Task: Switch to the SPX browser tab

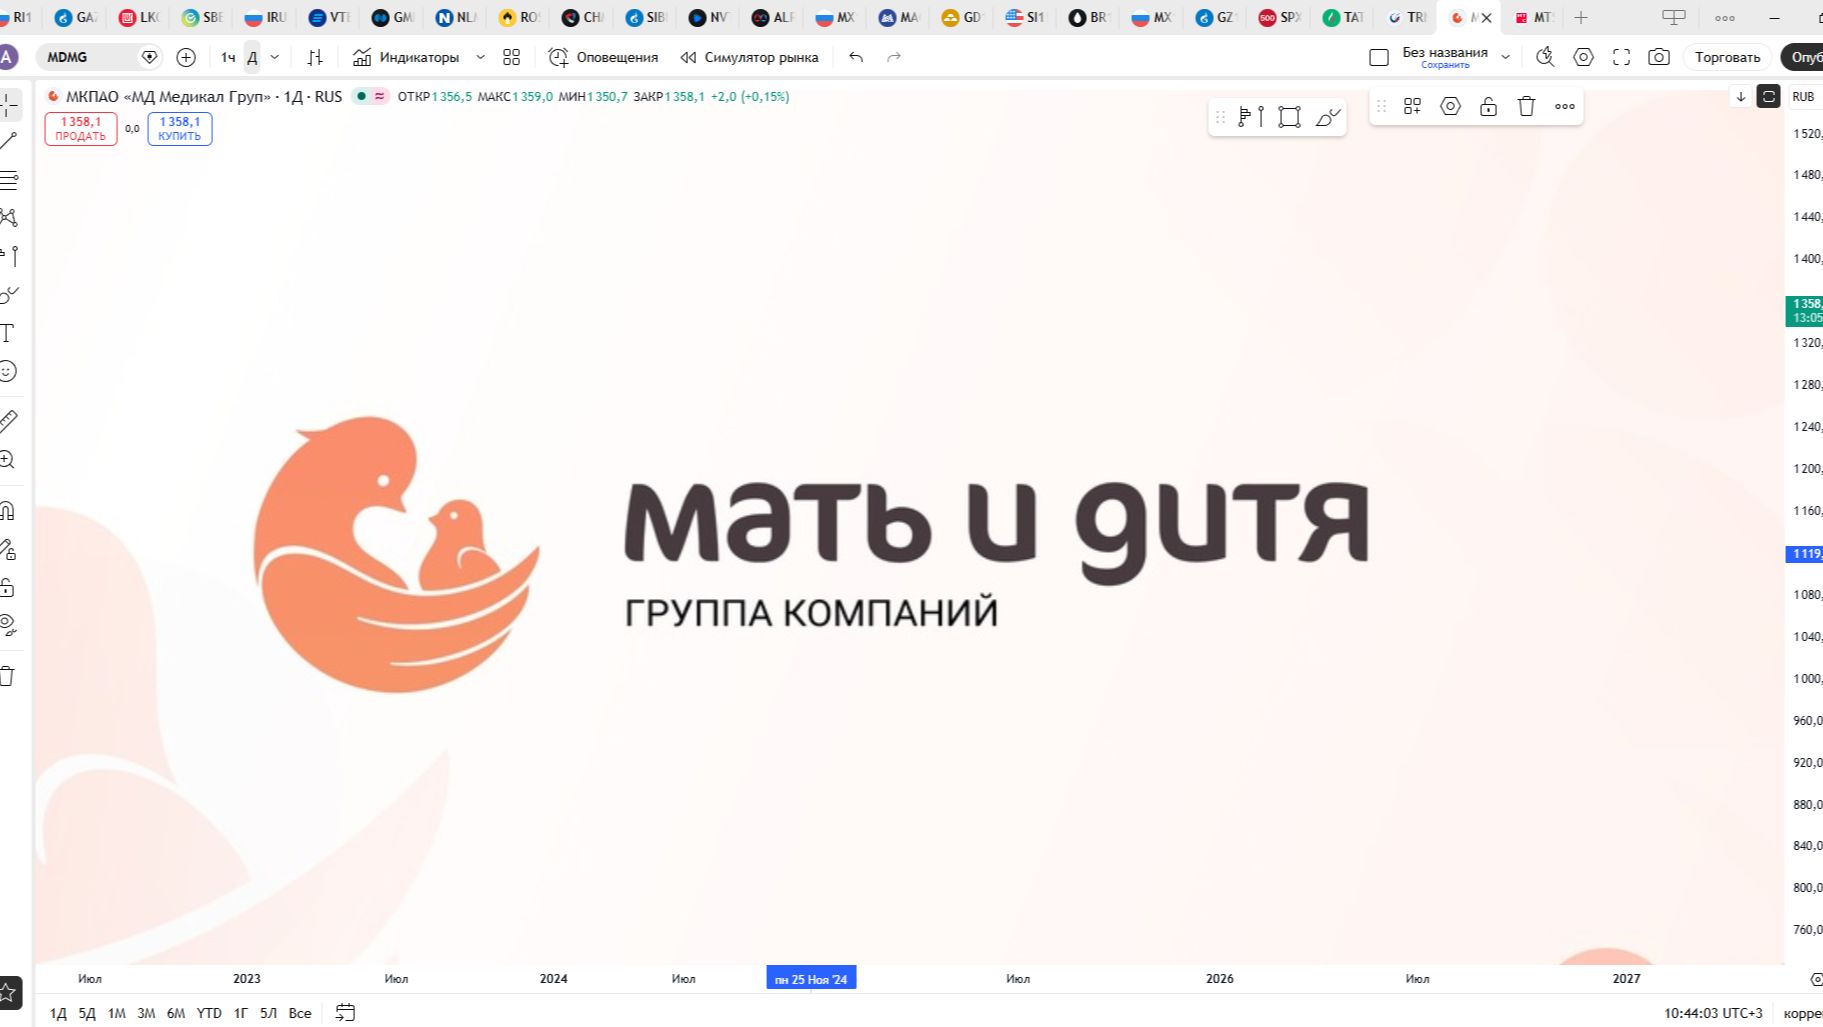Action: tap(1278, 17)
